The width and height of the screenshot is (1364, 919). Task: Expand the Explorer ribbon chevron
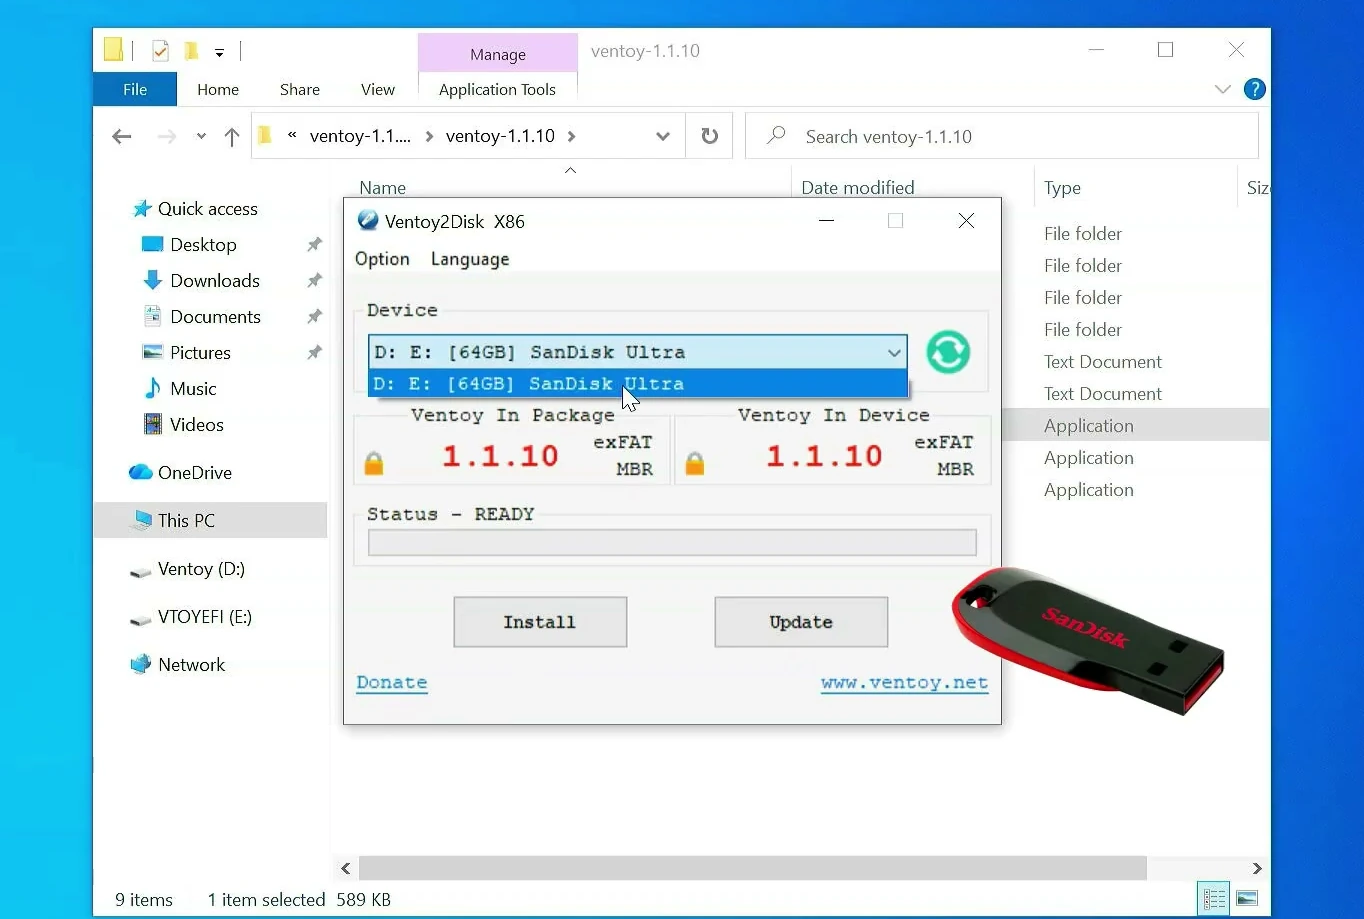click(1222, 89)
